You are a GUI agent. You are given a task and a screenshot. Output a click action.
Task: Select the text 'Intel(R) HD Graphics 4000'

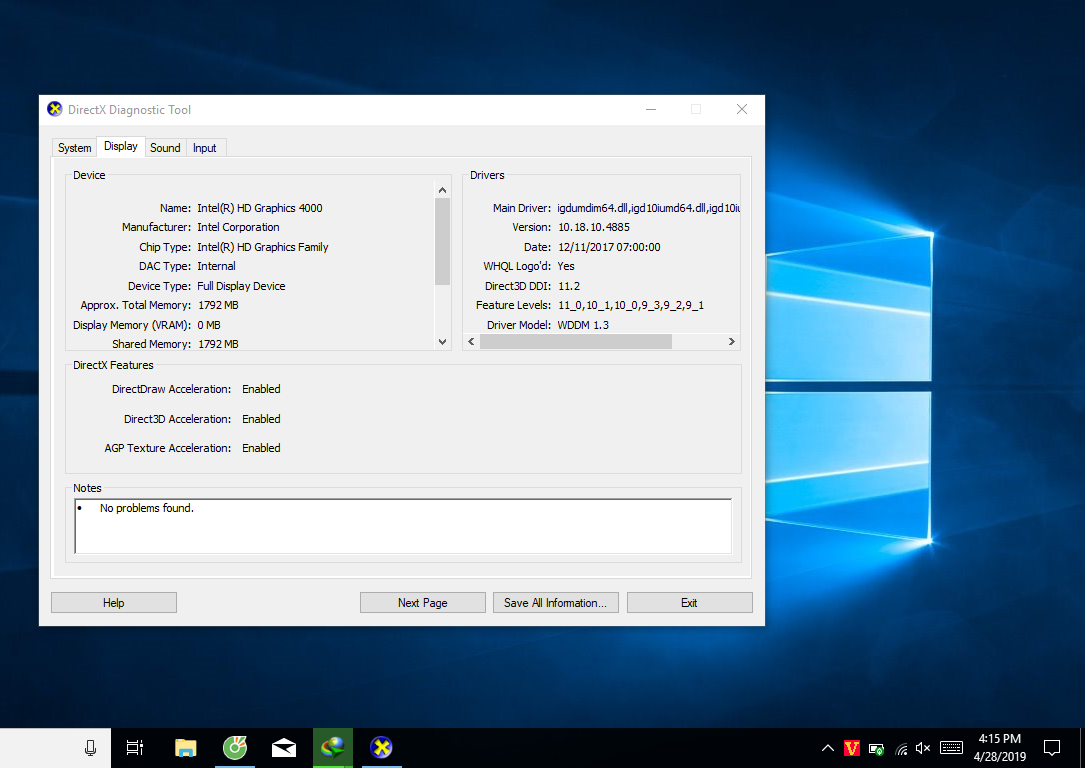[x=259, y=208]
